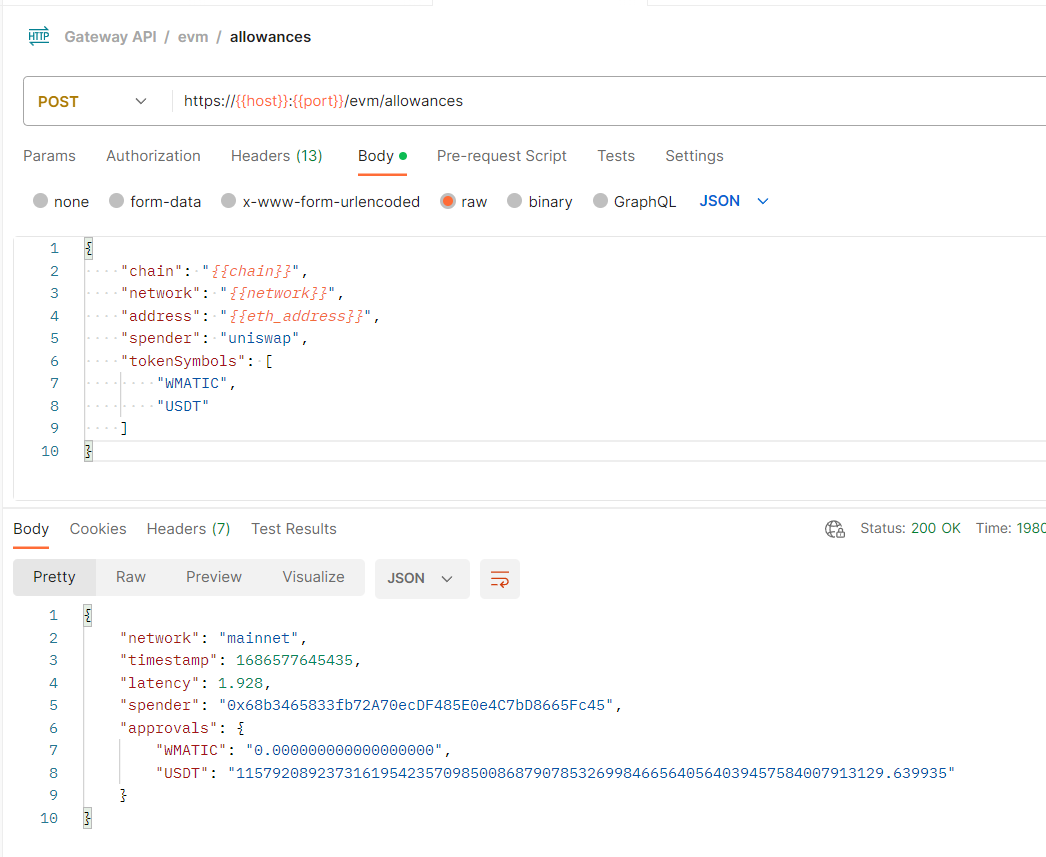The image size is (1046, 857).
Task: Choose the binary body option
Action: [539, 201]
